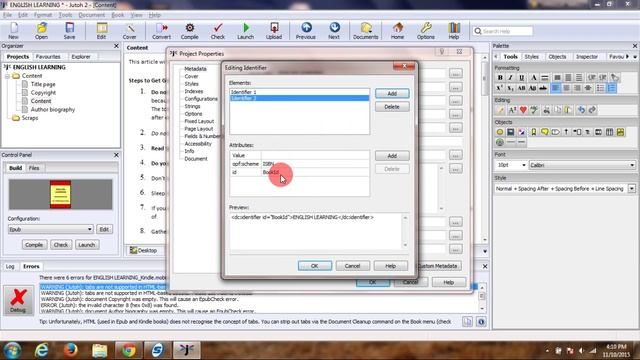
Task: Open the Help books icon
Action: coord(454,31)
